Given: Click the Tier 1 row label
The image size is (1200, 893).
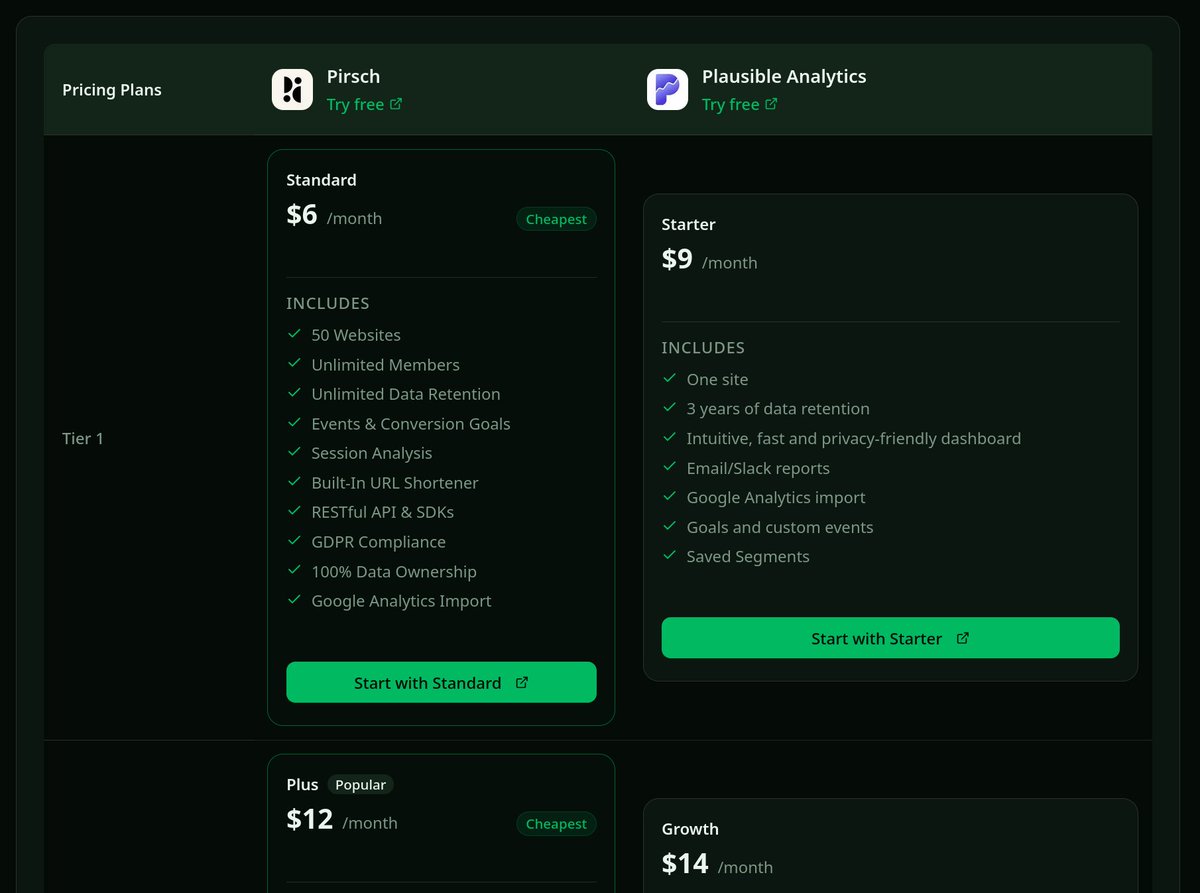Looking at the screenshot, I should [83, 438].
